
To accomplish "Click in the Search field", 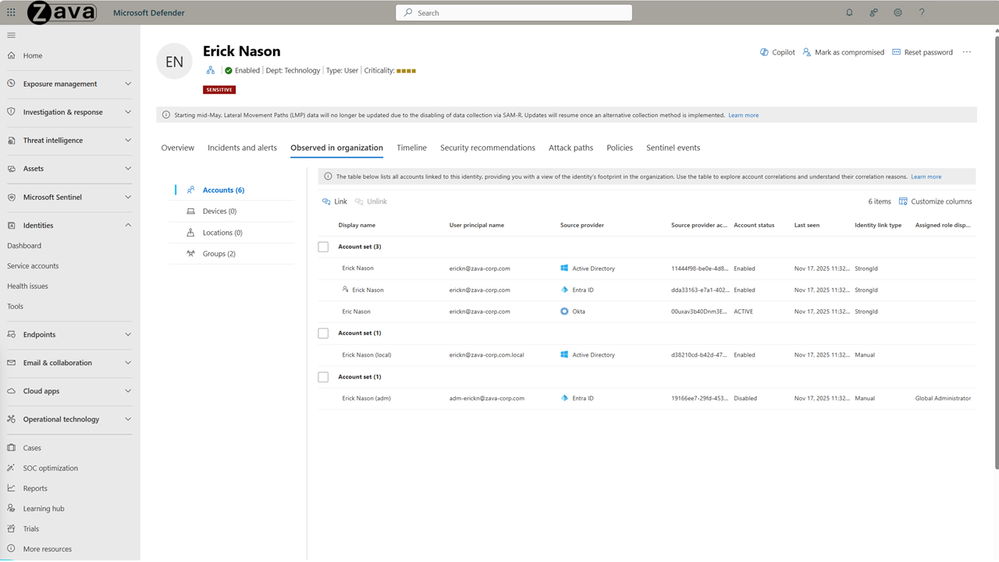I will [x=514, y=13].
